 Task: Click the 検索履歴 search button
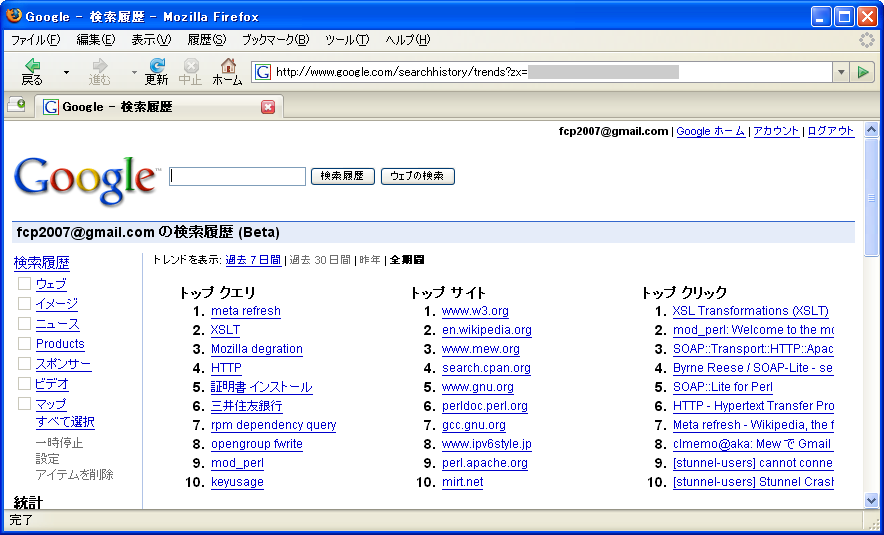coord(343,176)
